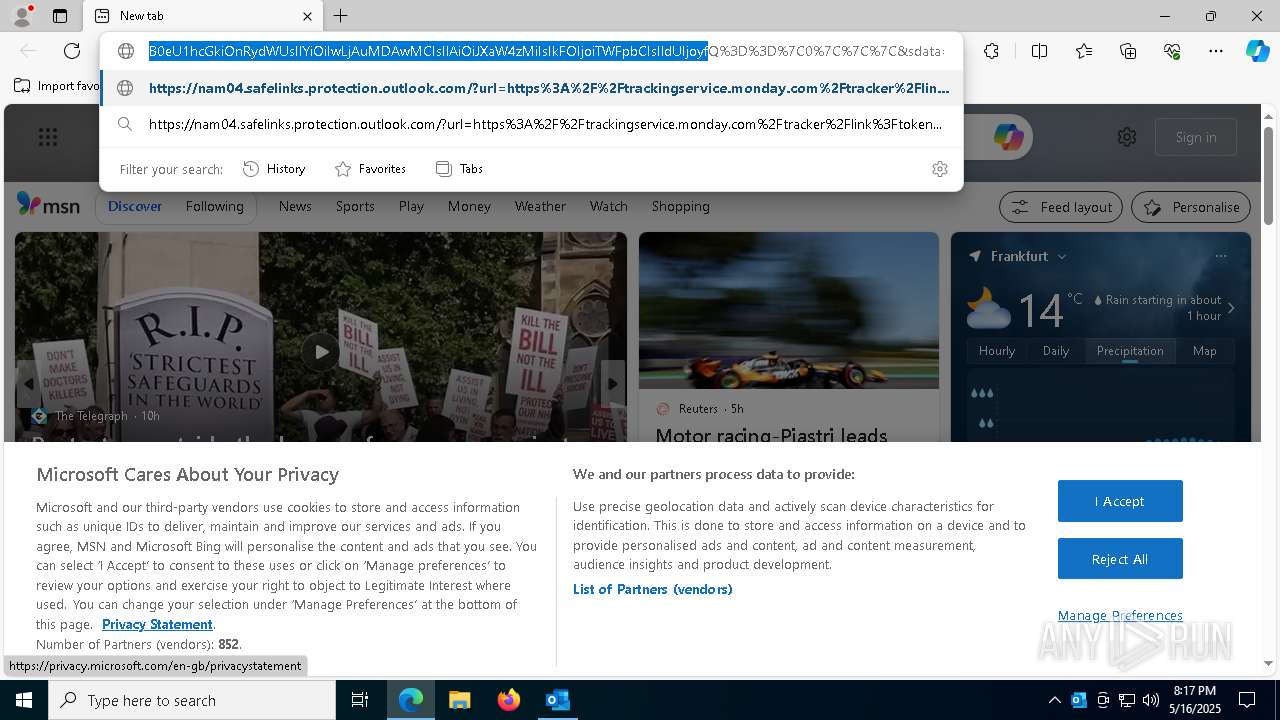Open MSN page settings gear

pos(1127,137)
